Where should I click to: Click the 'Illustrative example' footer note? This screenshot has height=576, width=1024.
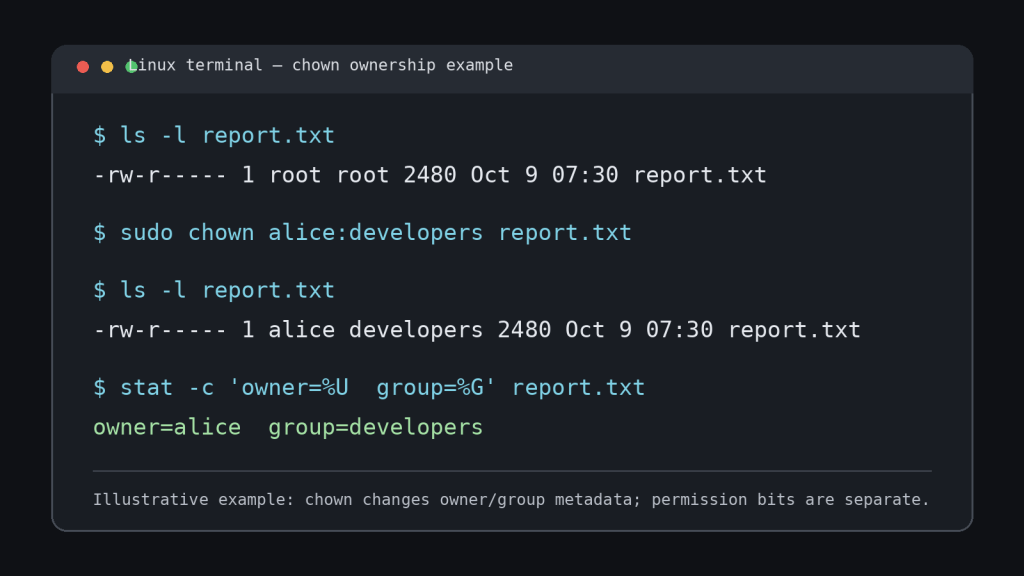(511, 500)
